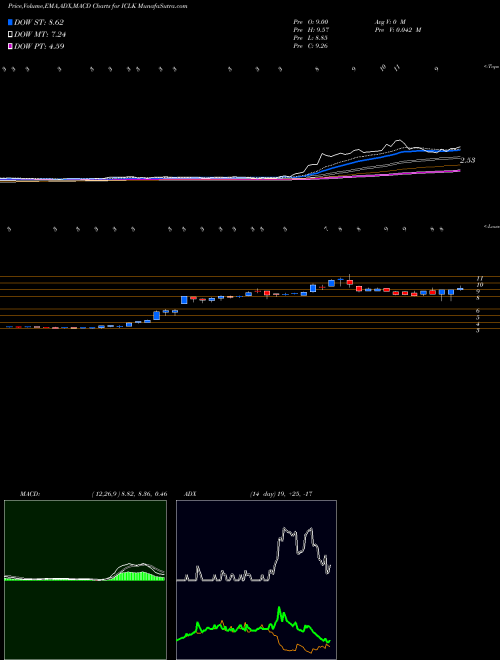Click the Tops marker labeled 10
The width and height of the screenshot is (500, 660).
click(x=383, y=67)
